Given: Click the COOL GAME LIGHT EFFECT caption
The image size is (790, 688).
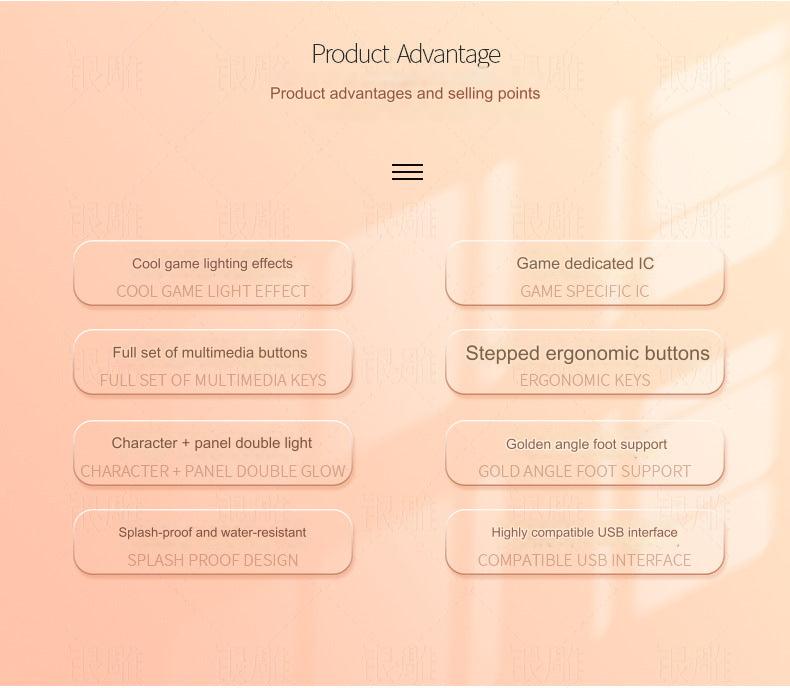Looking at the screenshot, I should [213, 291].
